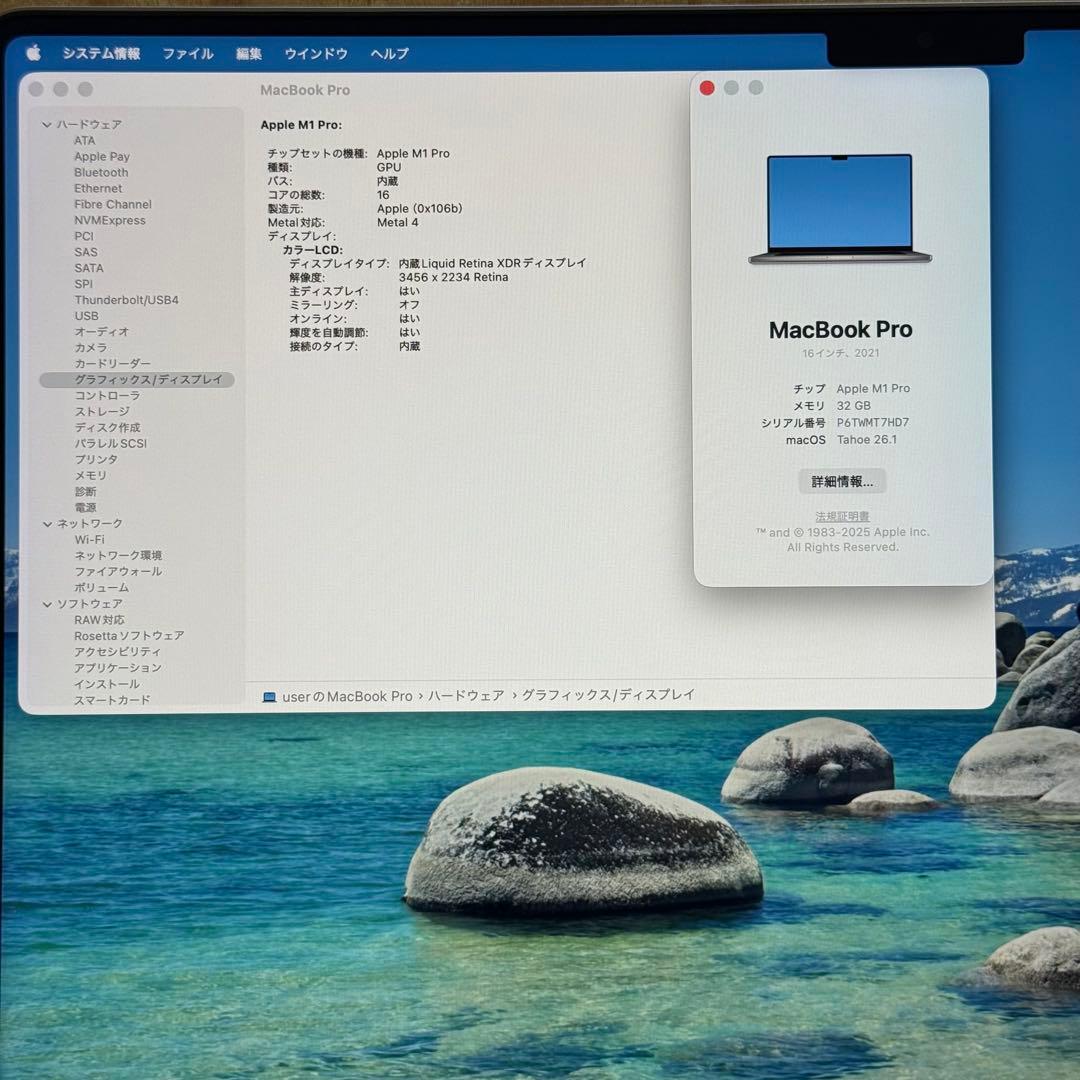This screenshot has height=1080, width=1080.
Task: Collapse the ソフトウェア section
Action: click(46, 604)
